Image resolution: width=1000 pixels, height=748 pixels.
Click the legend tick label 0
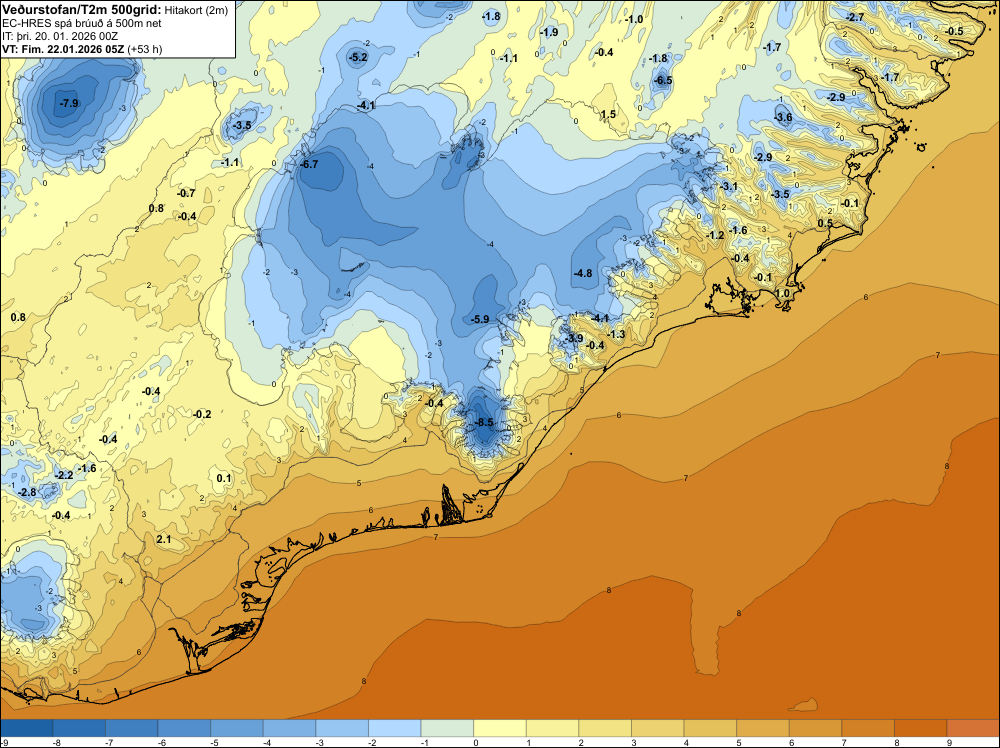(476, 742)
